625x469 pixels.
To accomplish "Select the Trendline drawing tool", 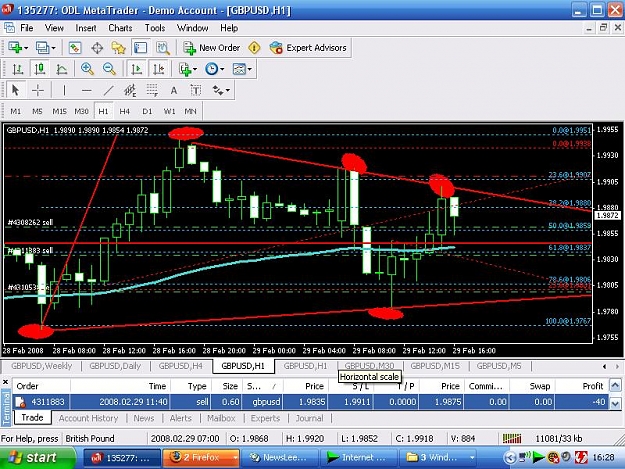I will pos(108,90).
